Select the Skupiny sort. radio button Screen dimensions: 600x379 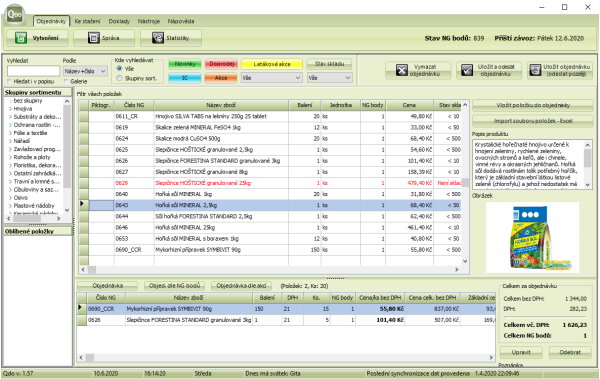coord(119,78)
